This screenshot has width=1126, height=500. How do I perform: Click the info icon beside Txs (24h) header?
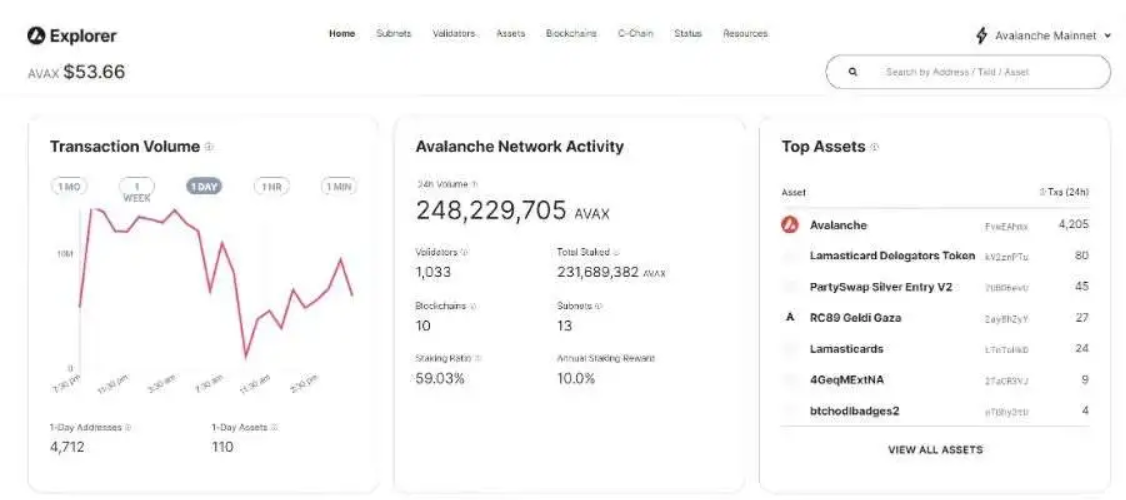(1042, 193)
